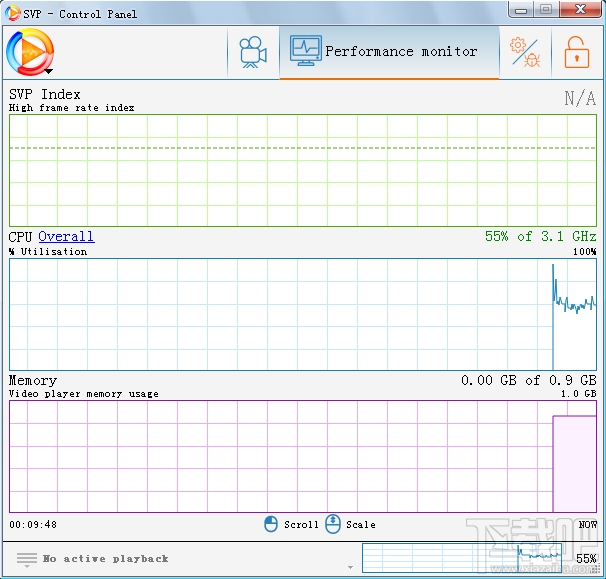Image resolution: width=606 pixels, height=579 pixels.
Task: Click the Scale mouse wheel icon
Action: click(x=333, y=524)
